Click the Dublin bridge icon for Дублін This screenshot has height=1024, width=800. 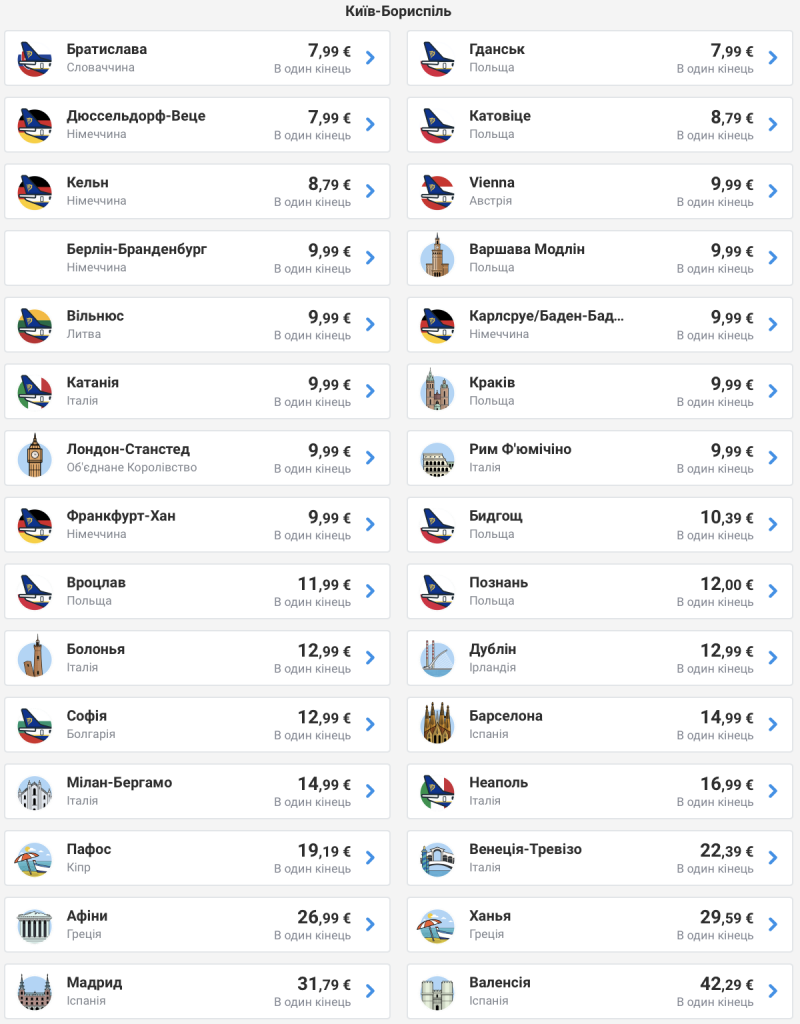[x=437, y=659]
